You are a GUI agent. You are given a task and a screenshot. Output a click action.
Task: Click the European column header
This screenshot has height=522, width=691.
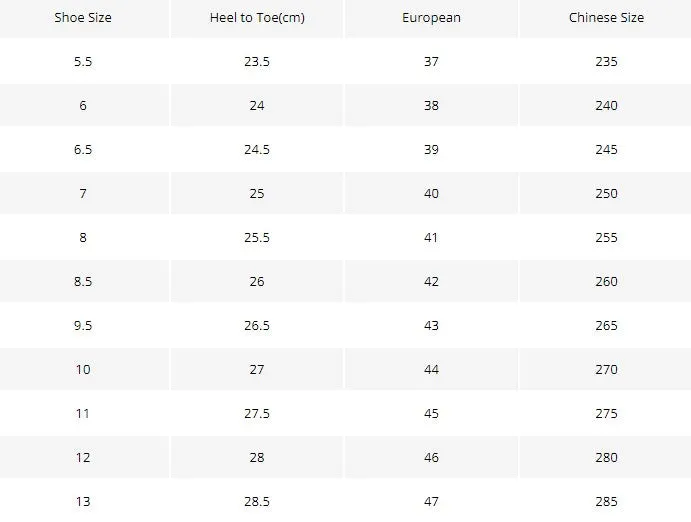click(431, 18)
